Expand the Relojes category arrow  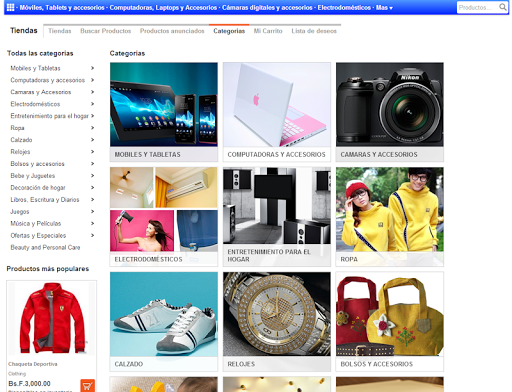pyautogui.click(x=93, y=152)
